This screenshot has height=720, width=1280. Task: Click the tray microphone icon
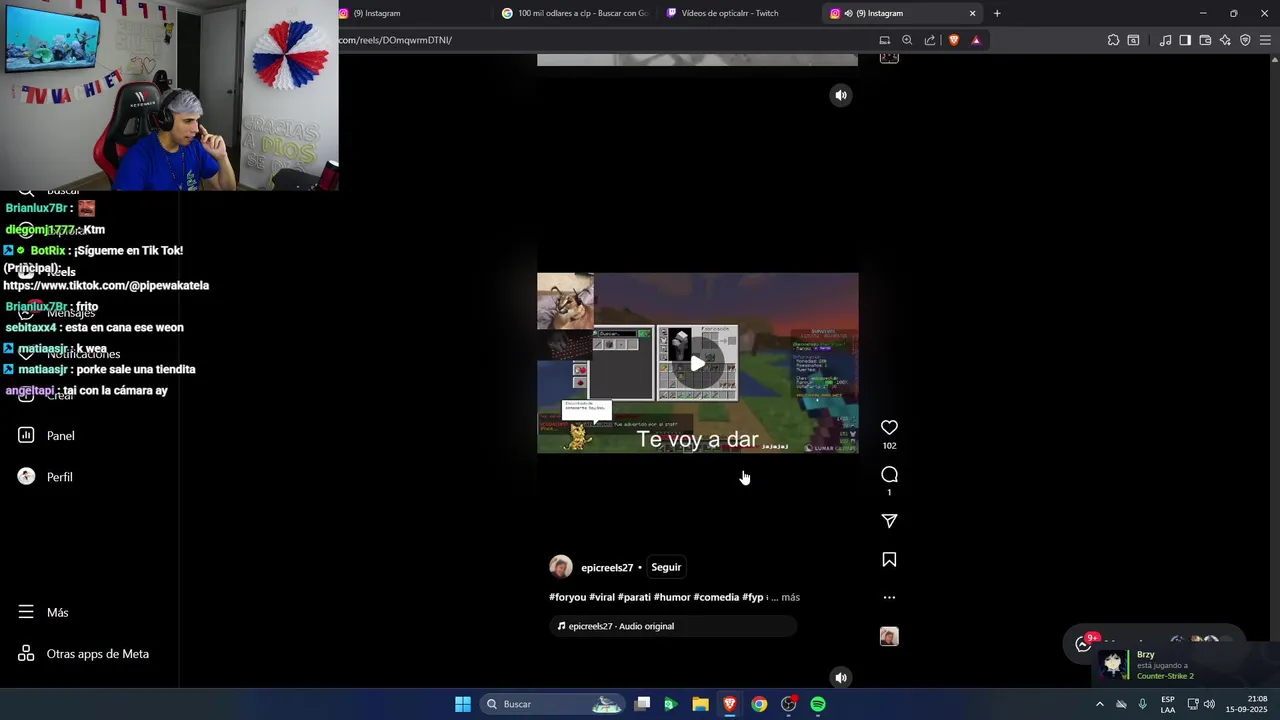pos(1142,704)
